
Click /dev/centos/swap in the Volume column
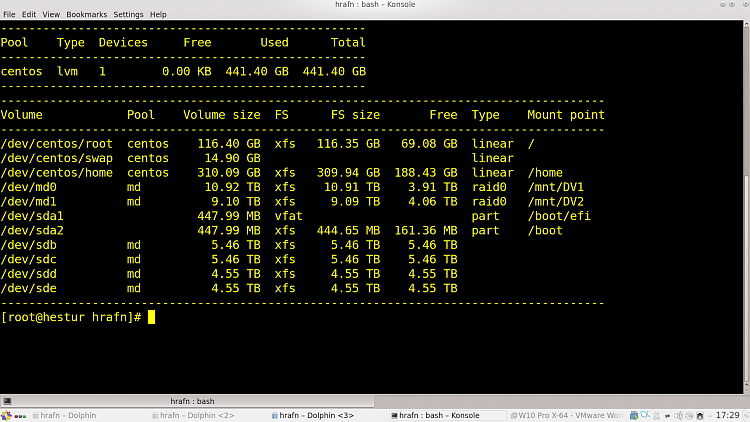(x=57, y=158)
